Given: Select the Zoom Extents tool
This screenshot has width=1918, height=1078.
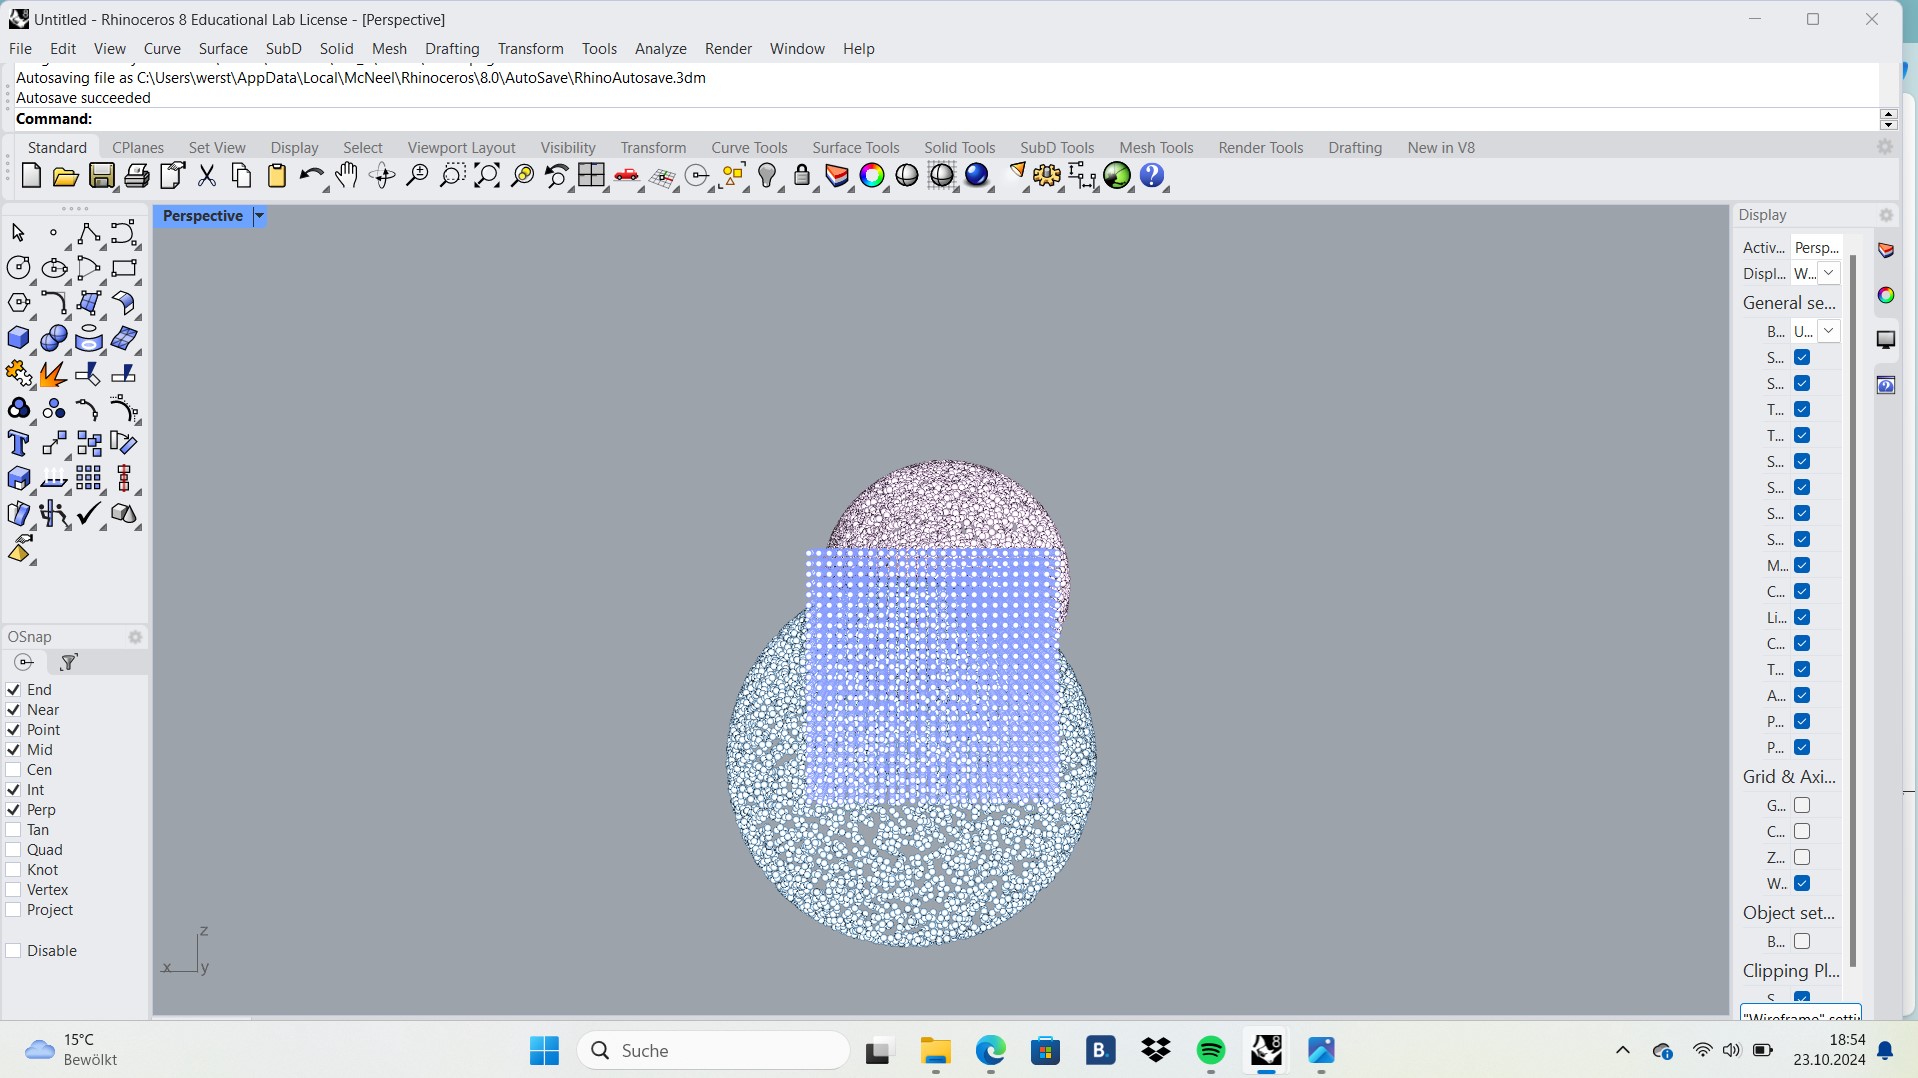Looking at the screenshot, I should [x=486, y=176].
